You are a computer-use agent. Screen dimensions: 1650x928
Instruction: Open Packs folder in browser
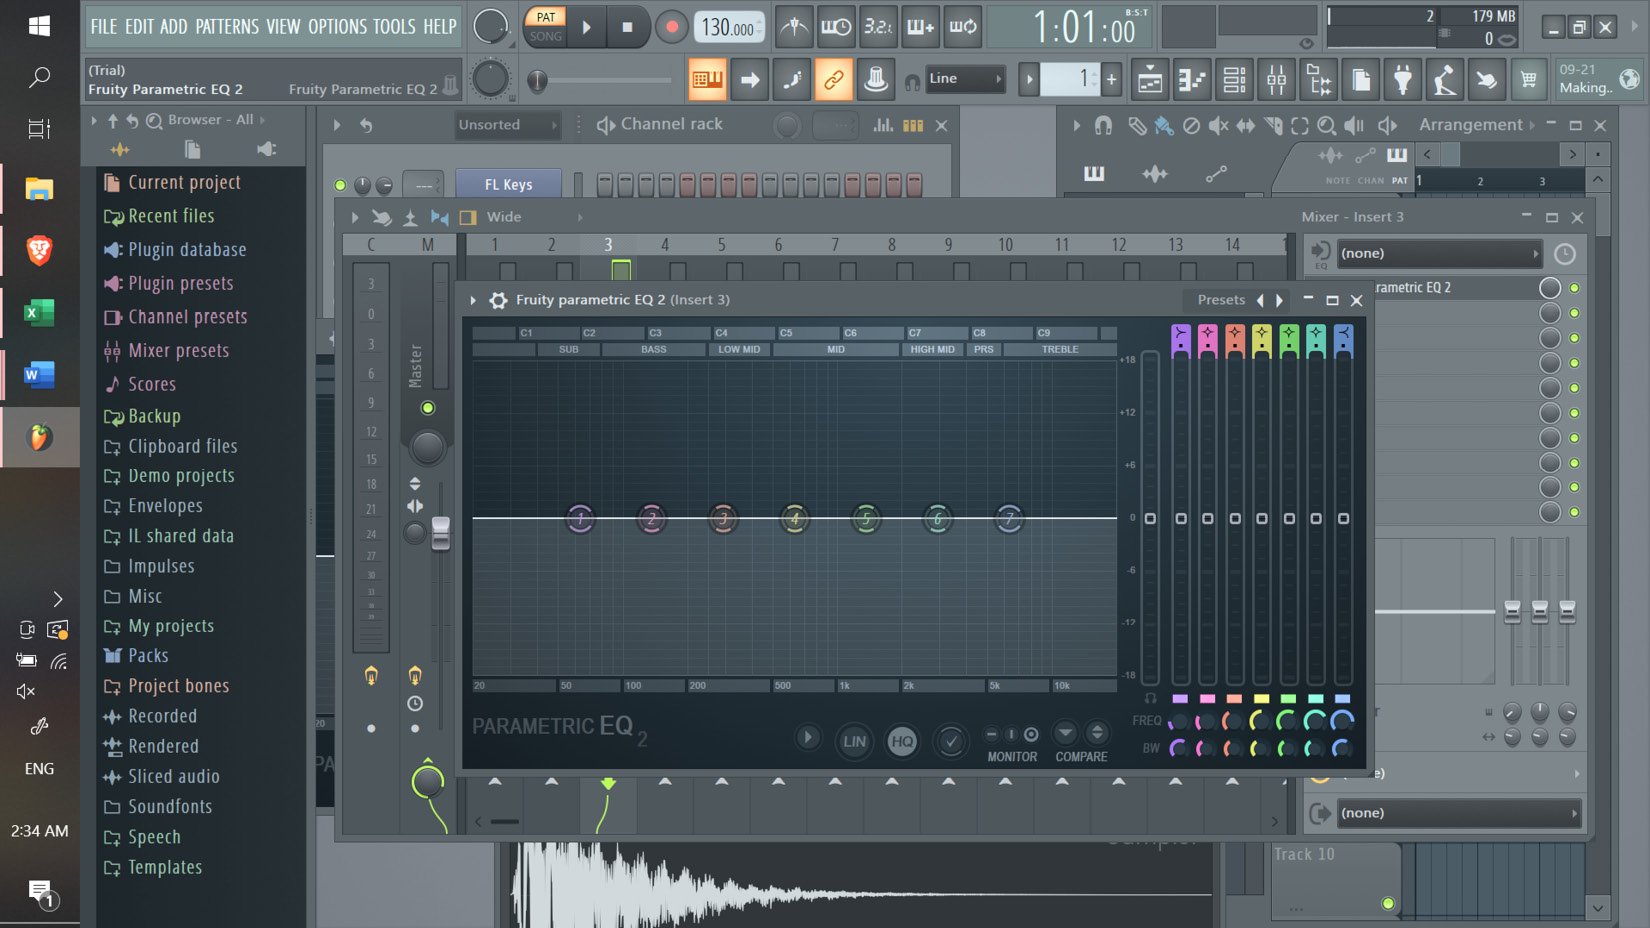pos(148,656)
